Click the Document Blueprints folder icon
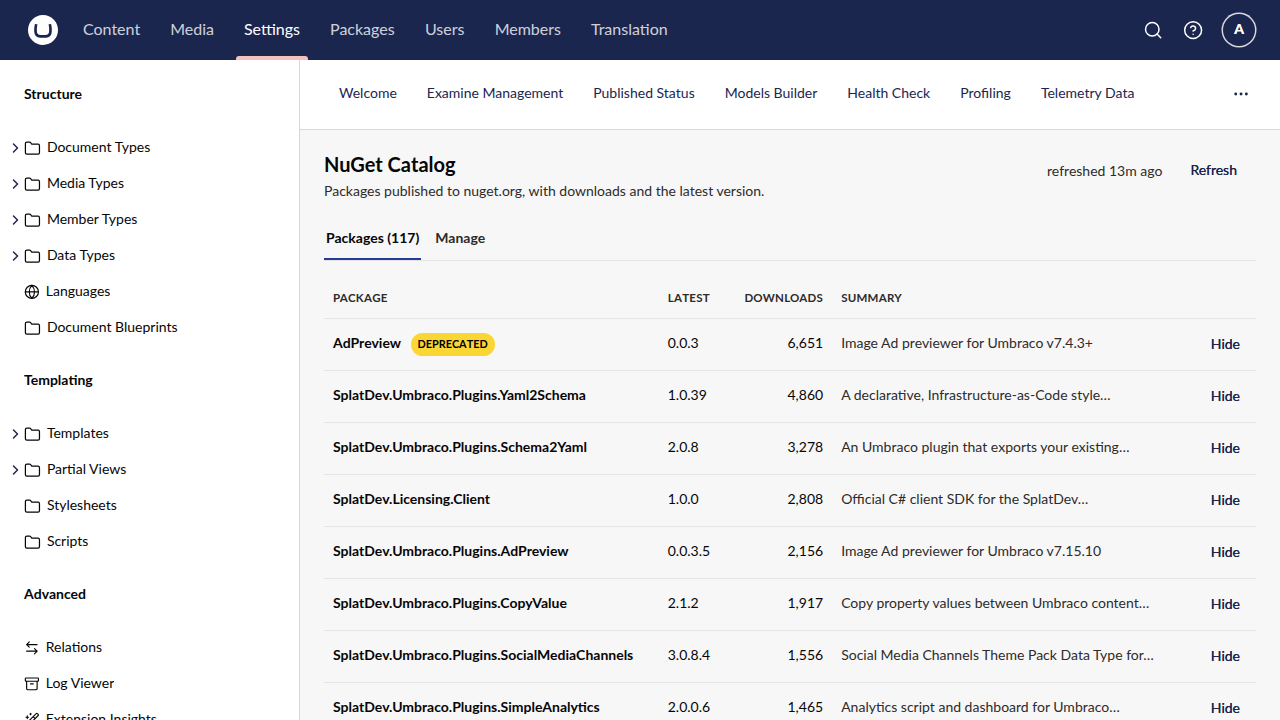1280x720 pixels. (32, 328)
